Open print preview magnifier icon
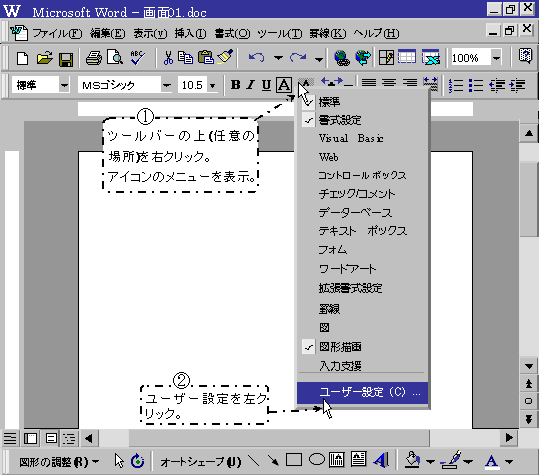 115,58
